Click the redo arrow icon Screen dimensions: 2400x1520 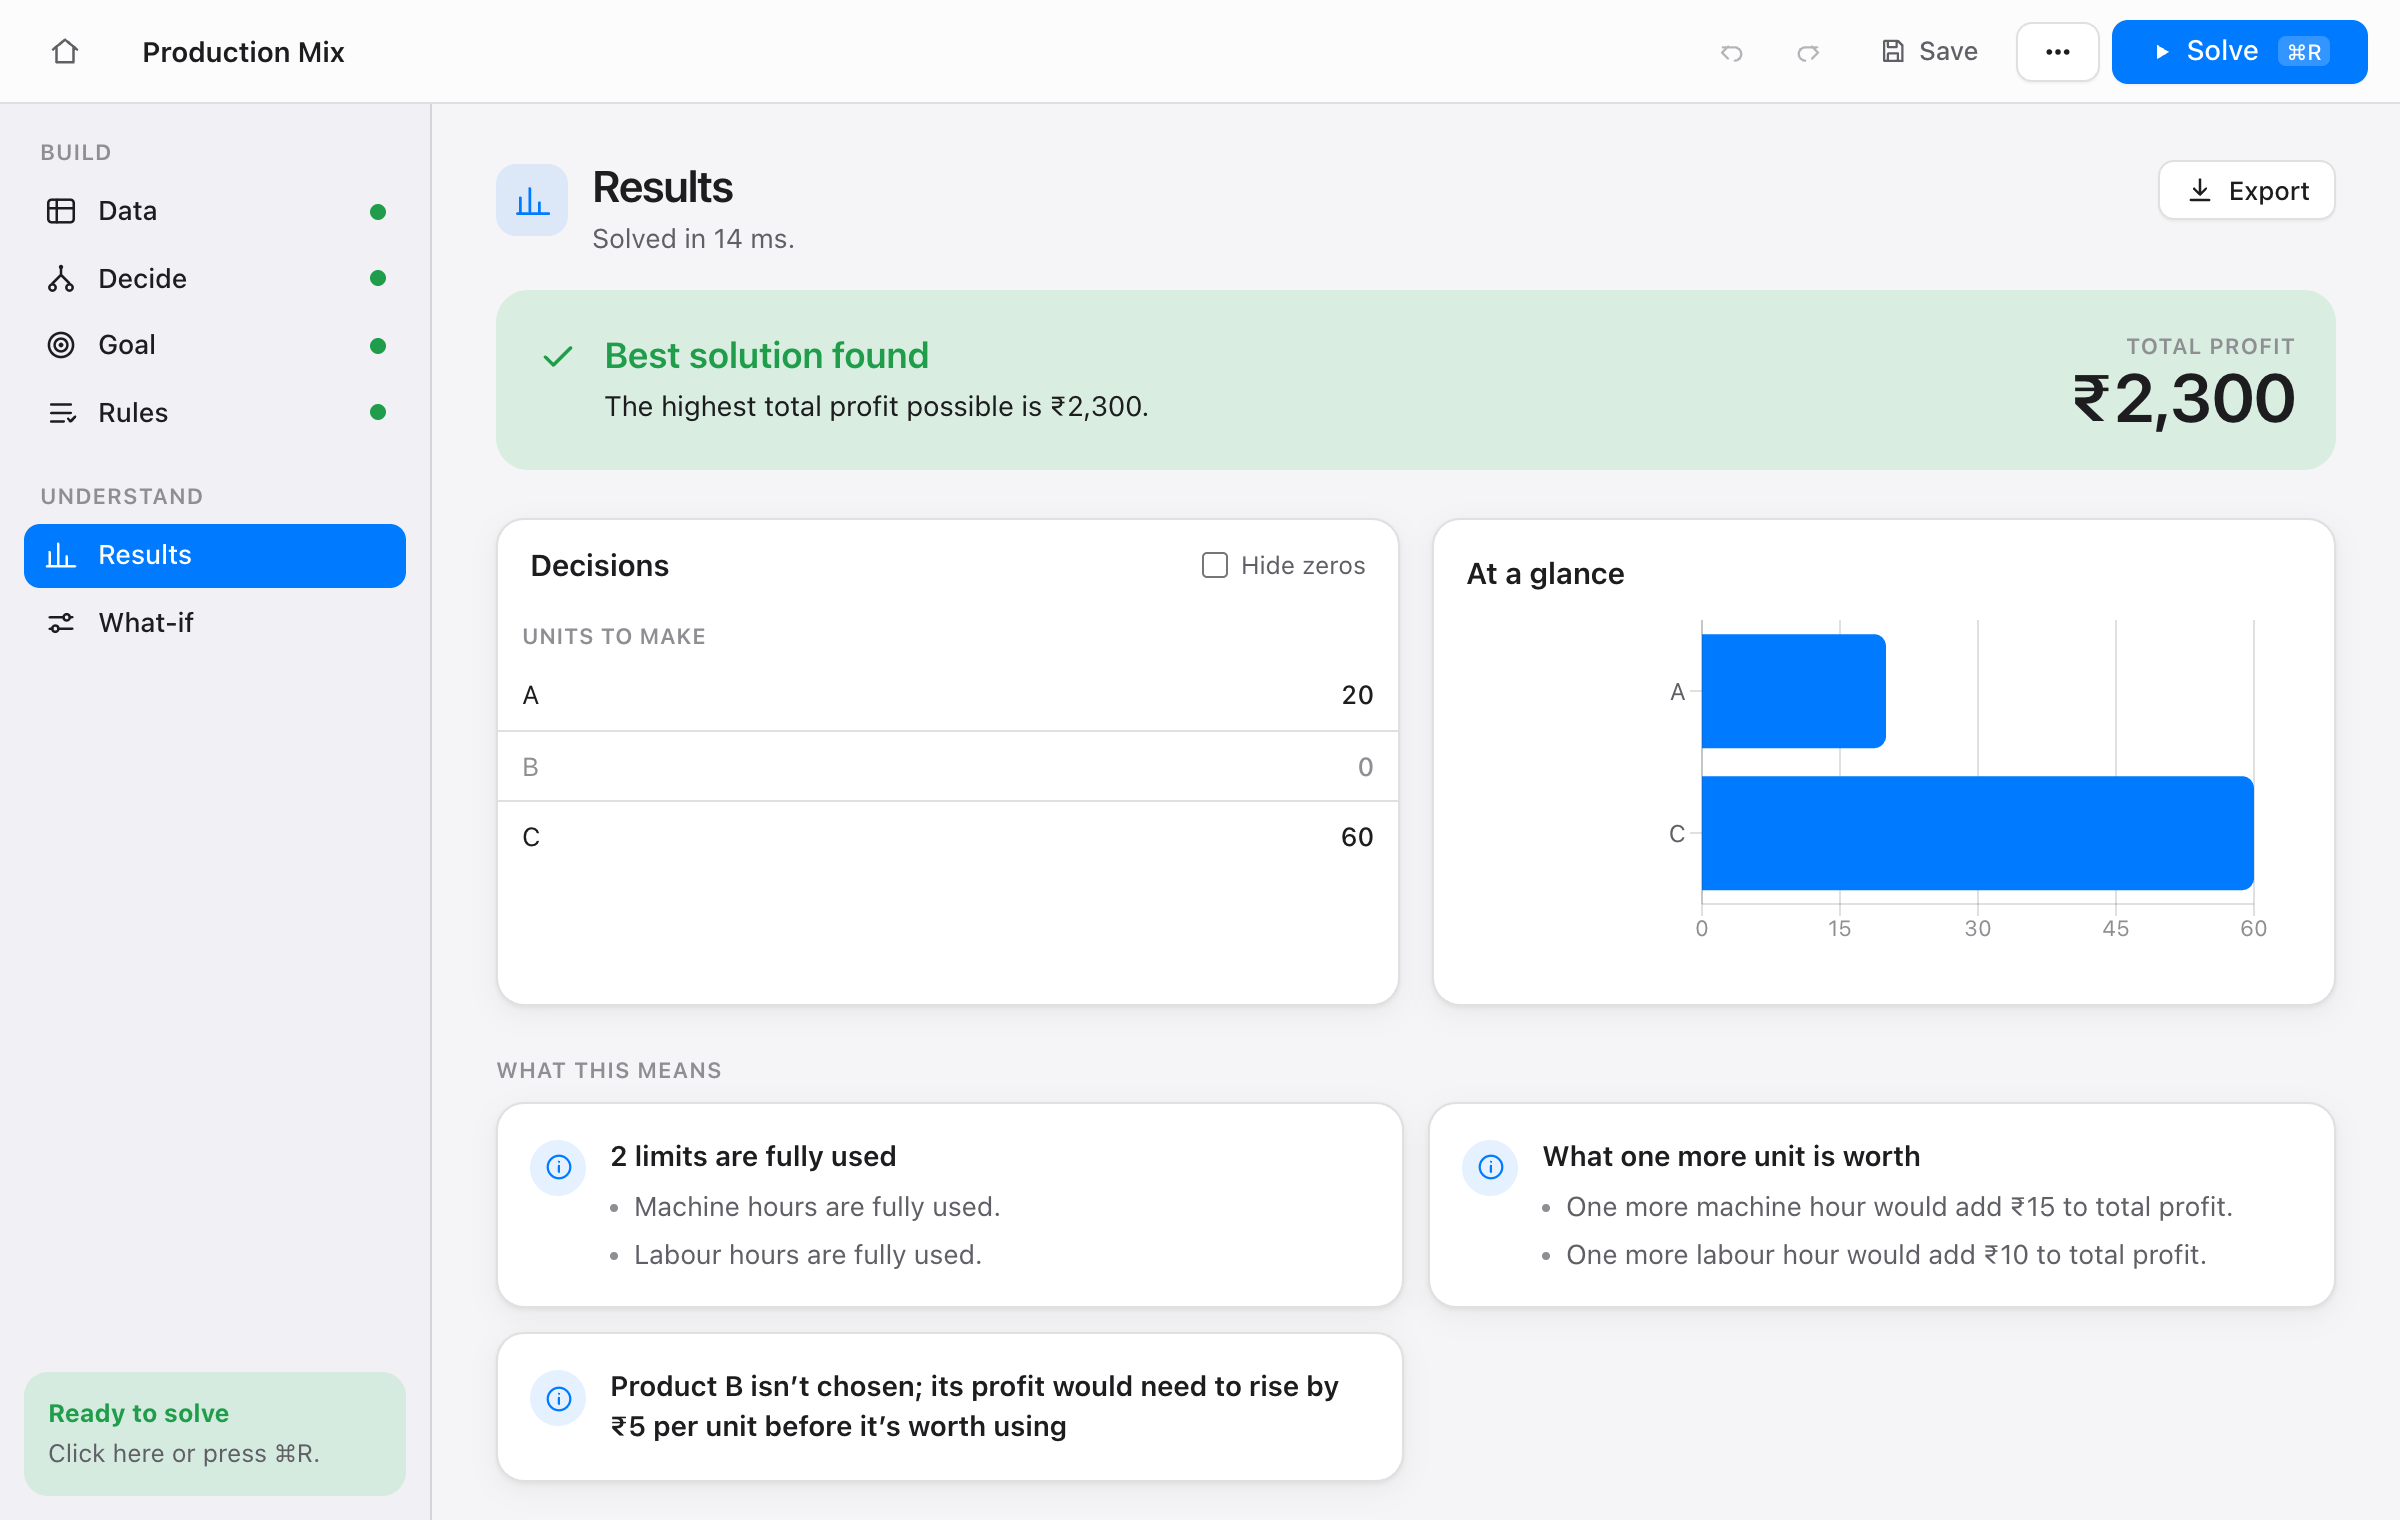click(1808, 52)
